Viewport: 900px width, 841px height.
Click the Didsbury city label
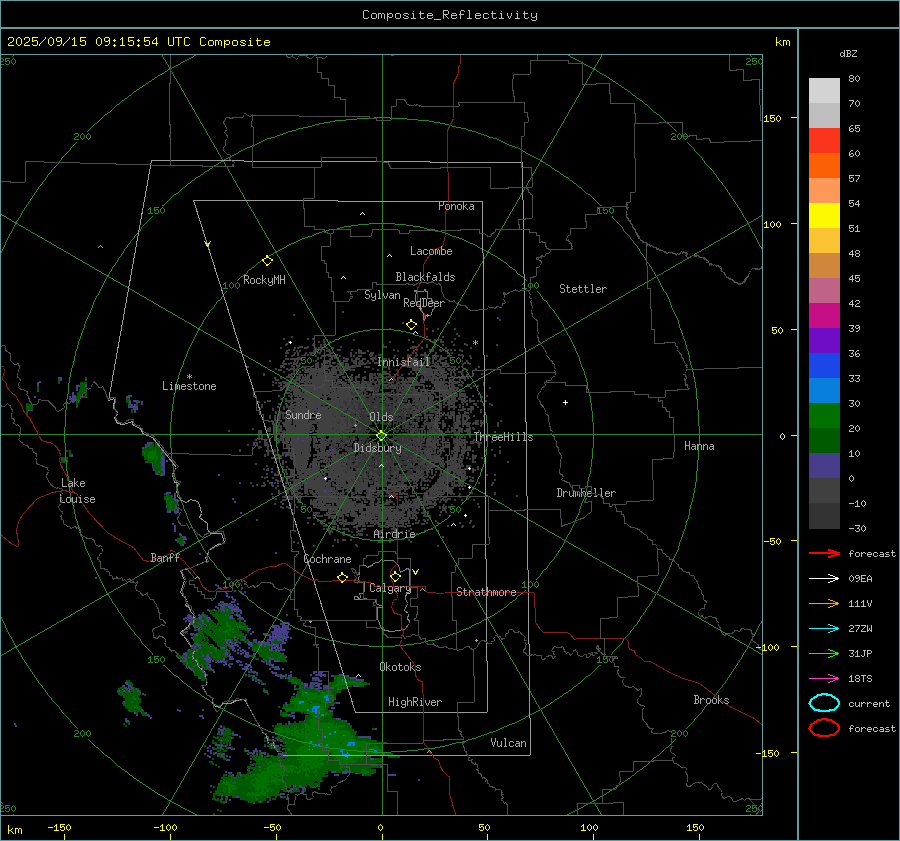tap(377, 448)
